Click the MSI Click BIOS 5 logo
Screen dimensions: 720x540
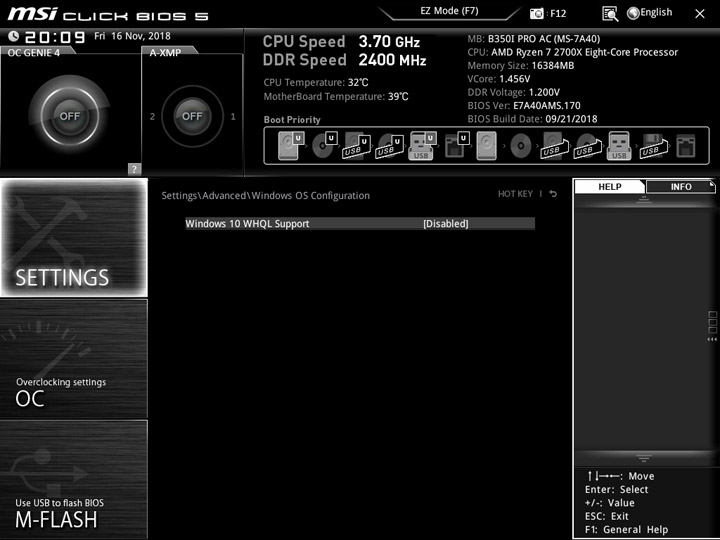108,15
